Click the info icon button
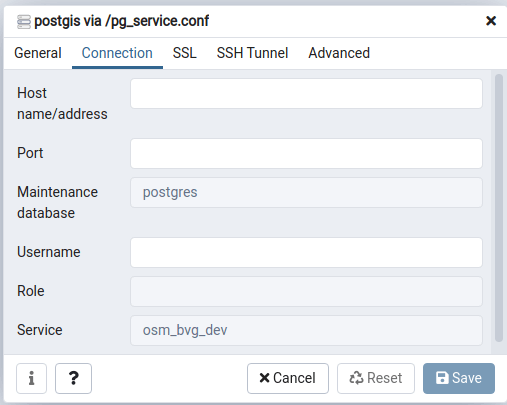 point(31,378)
